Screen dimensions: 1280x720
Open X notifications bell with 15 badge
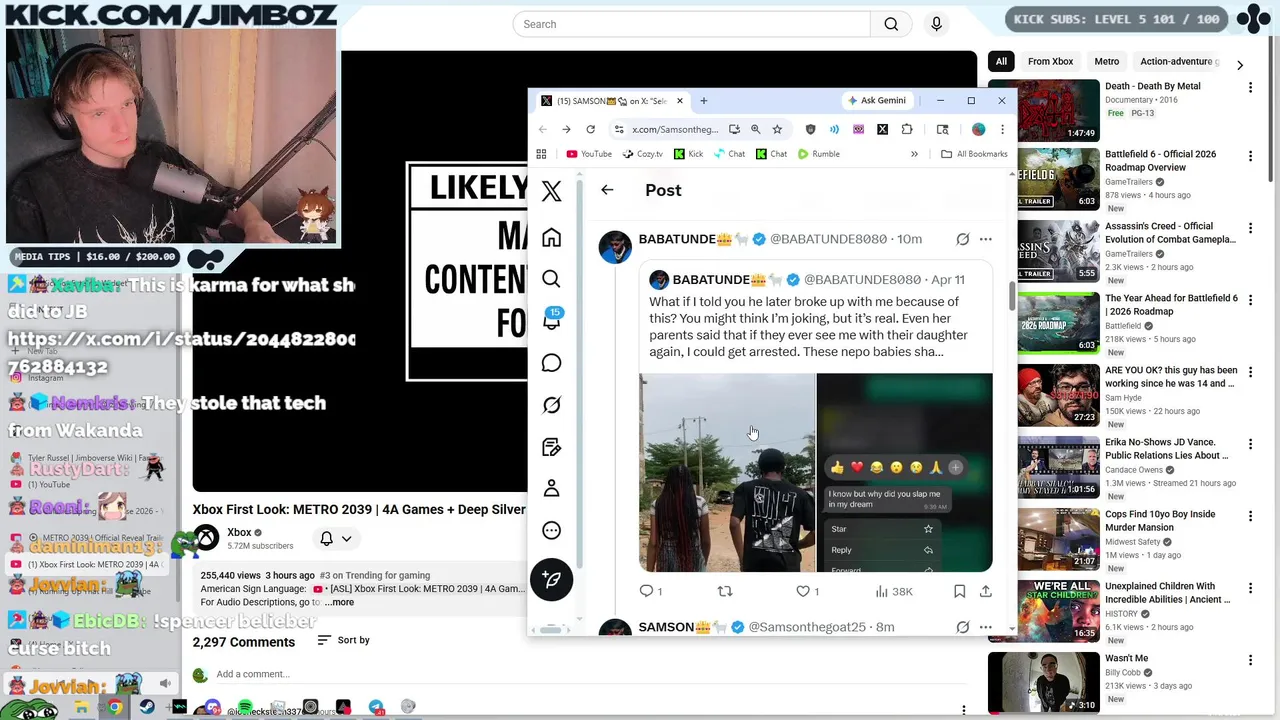point(551,320)
